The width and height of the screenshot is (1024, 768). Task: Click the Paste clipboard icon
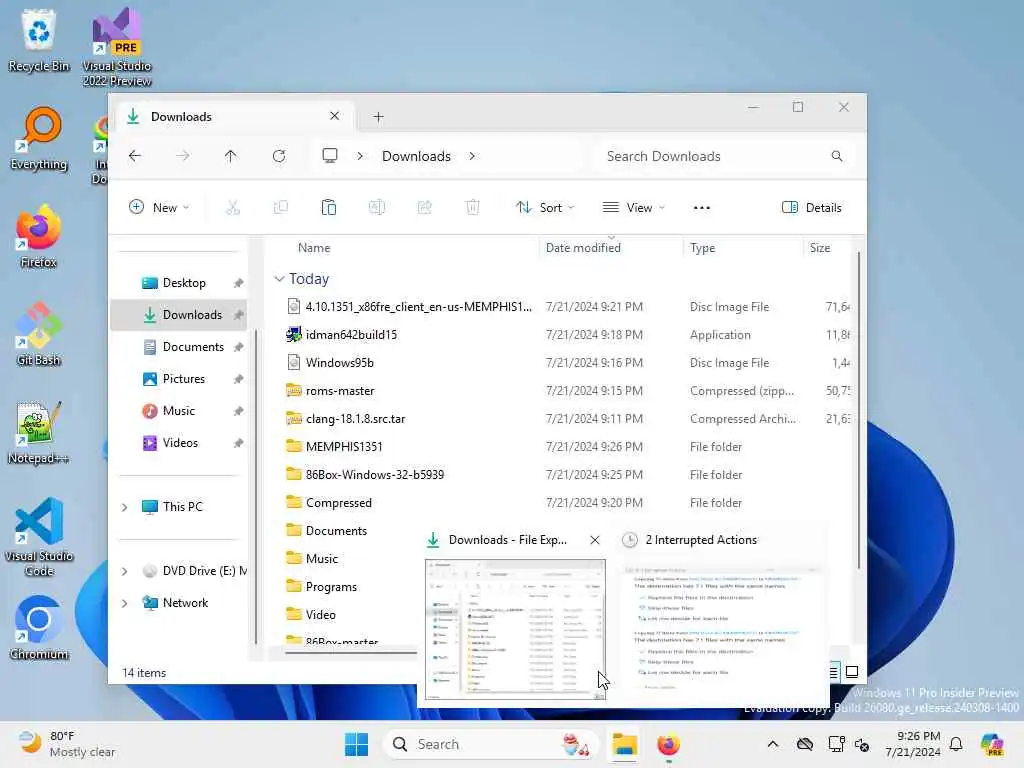tap(328, 208)
